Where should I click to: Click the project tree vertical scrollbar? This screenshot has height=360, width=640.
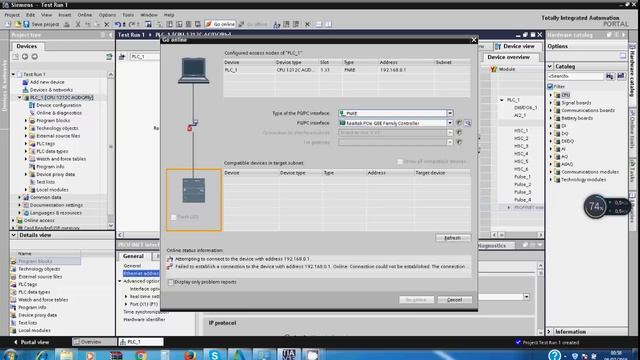point(111,149)
